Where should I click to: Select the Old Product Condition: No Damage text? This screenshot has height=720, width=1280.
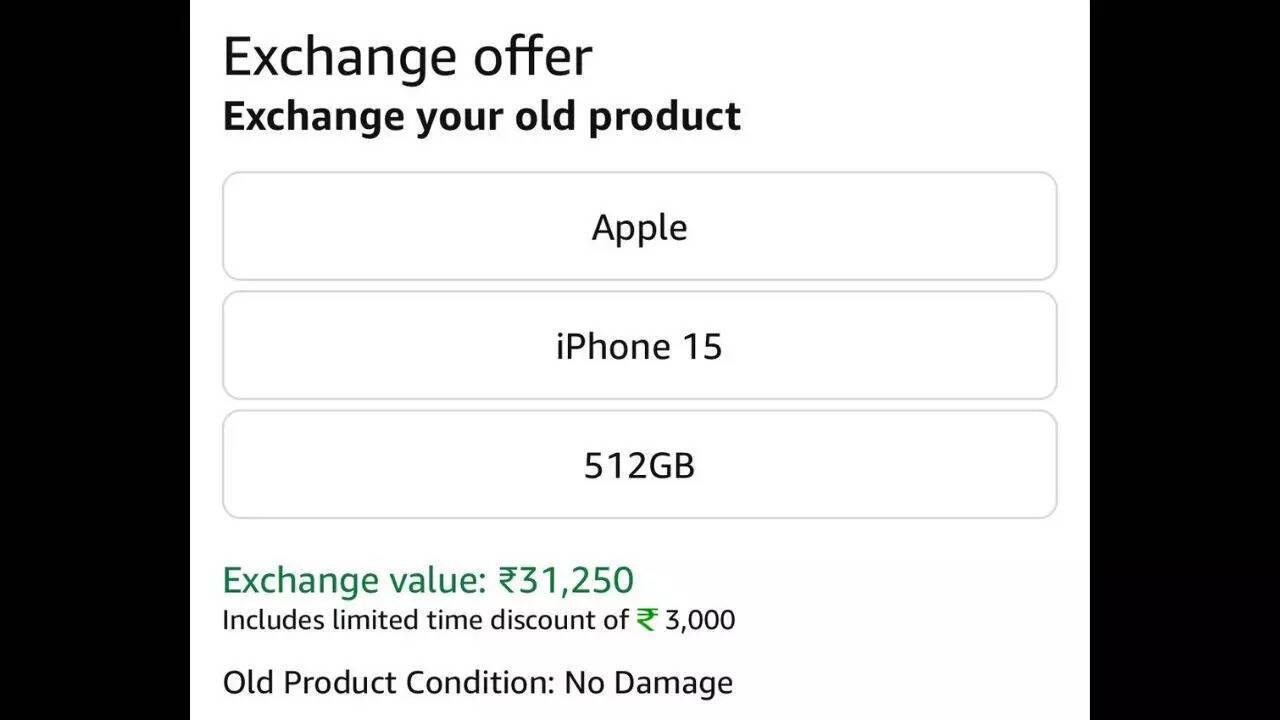pyautogui.click(x=477, y=683)
